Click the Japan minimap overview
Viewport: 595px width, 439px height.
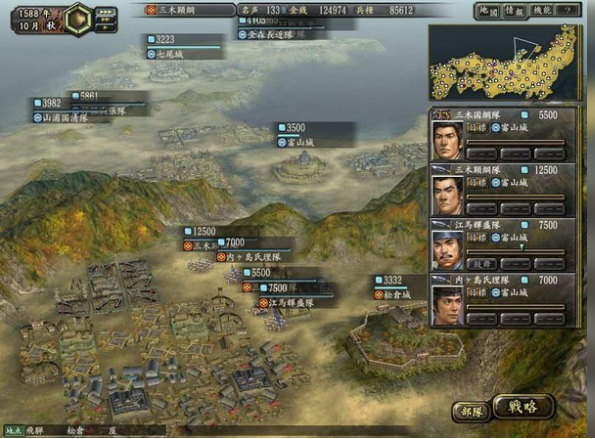[x=504, y=62]
